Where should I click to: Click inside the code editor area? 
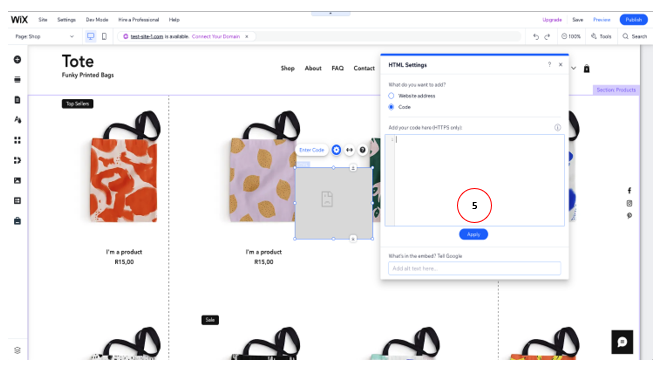(x=475, y=180)
